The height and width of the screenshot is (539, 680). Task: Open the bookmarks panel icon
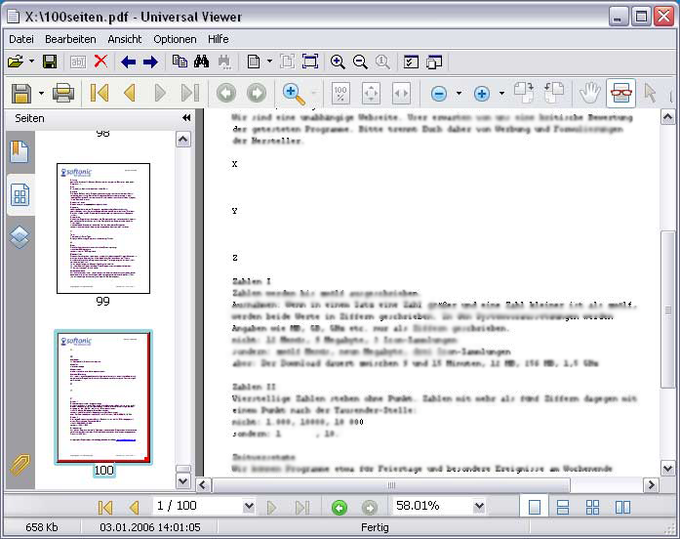click(x=20, y=151)
